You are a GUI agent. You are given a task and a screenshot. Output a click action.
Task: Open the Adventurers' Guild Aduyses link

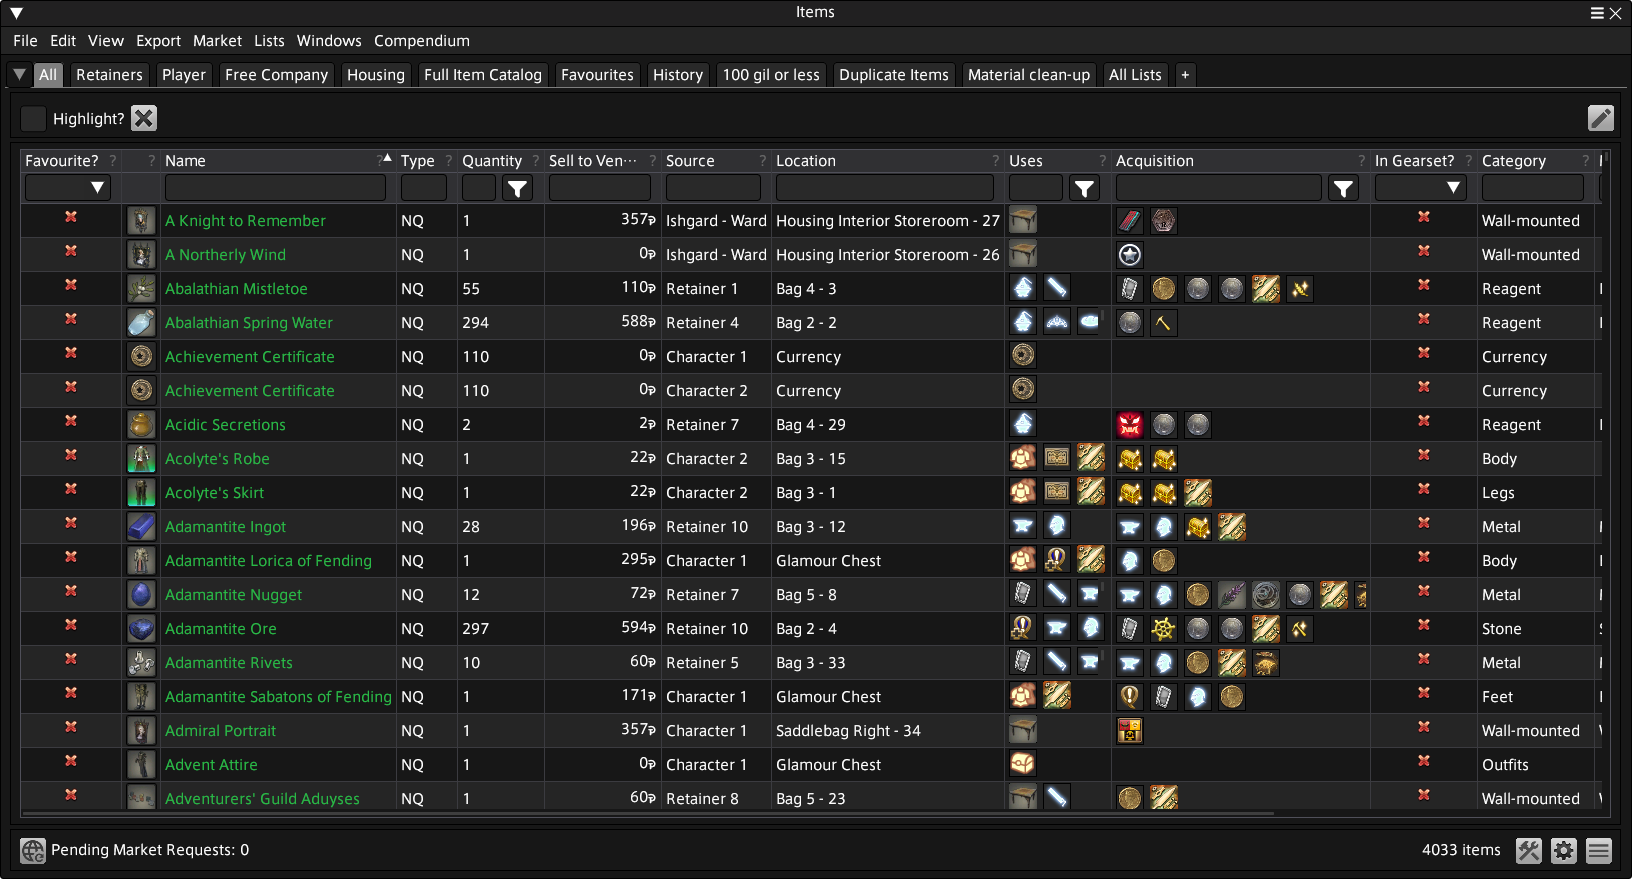tap(262, 799)
